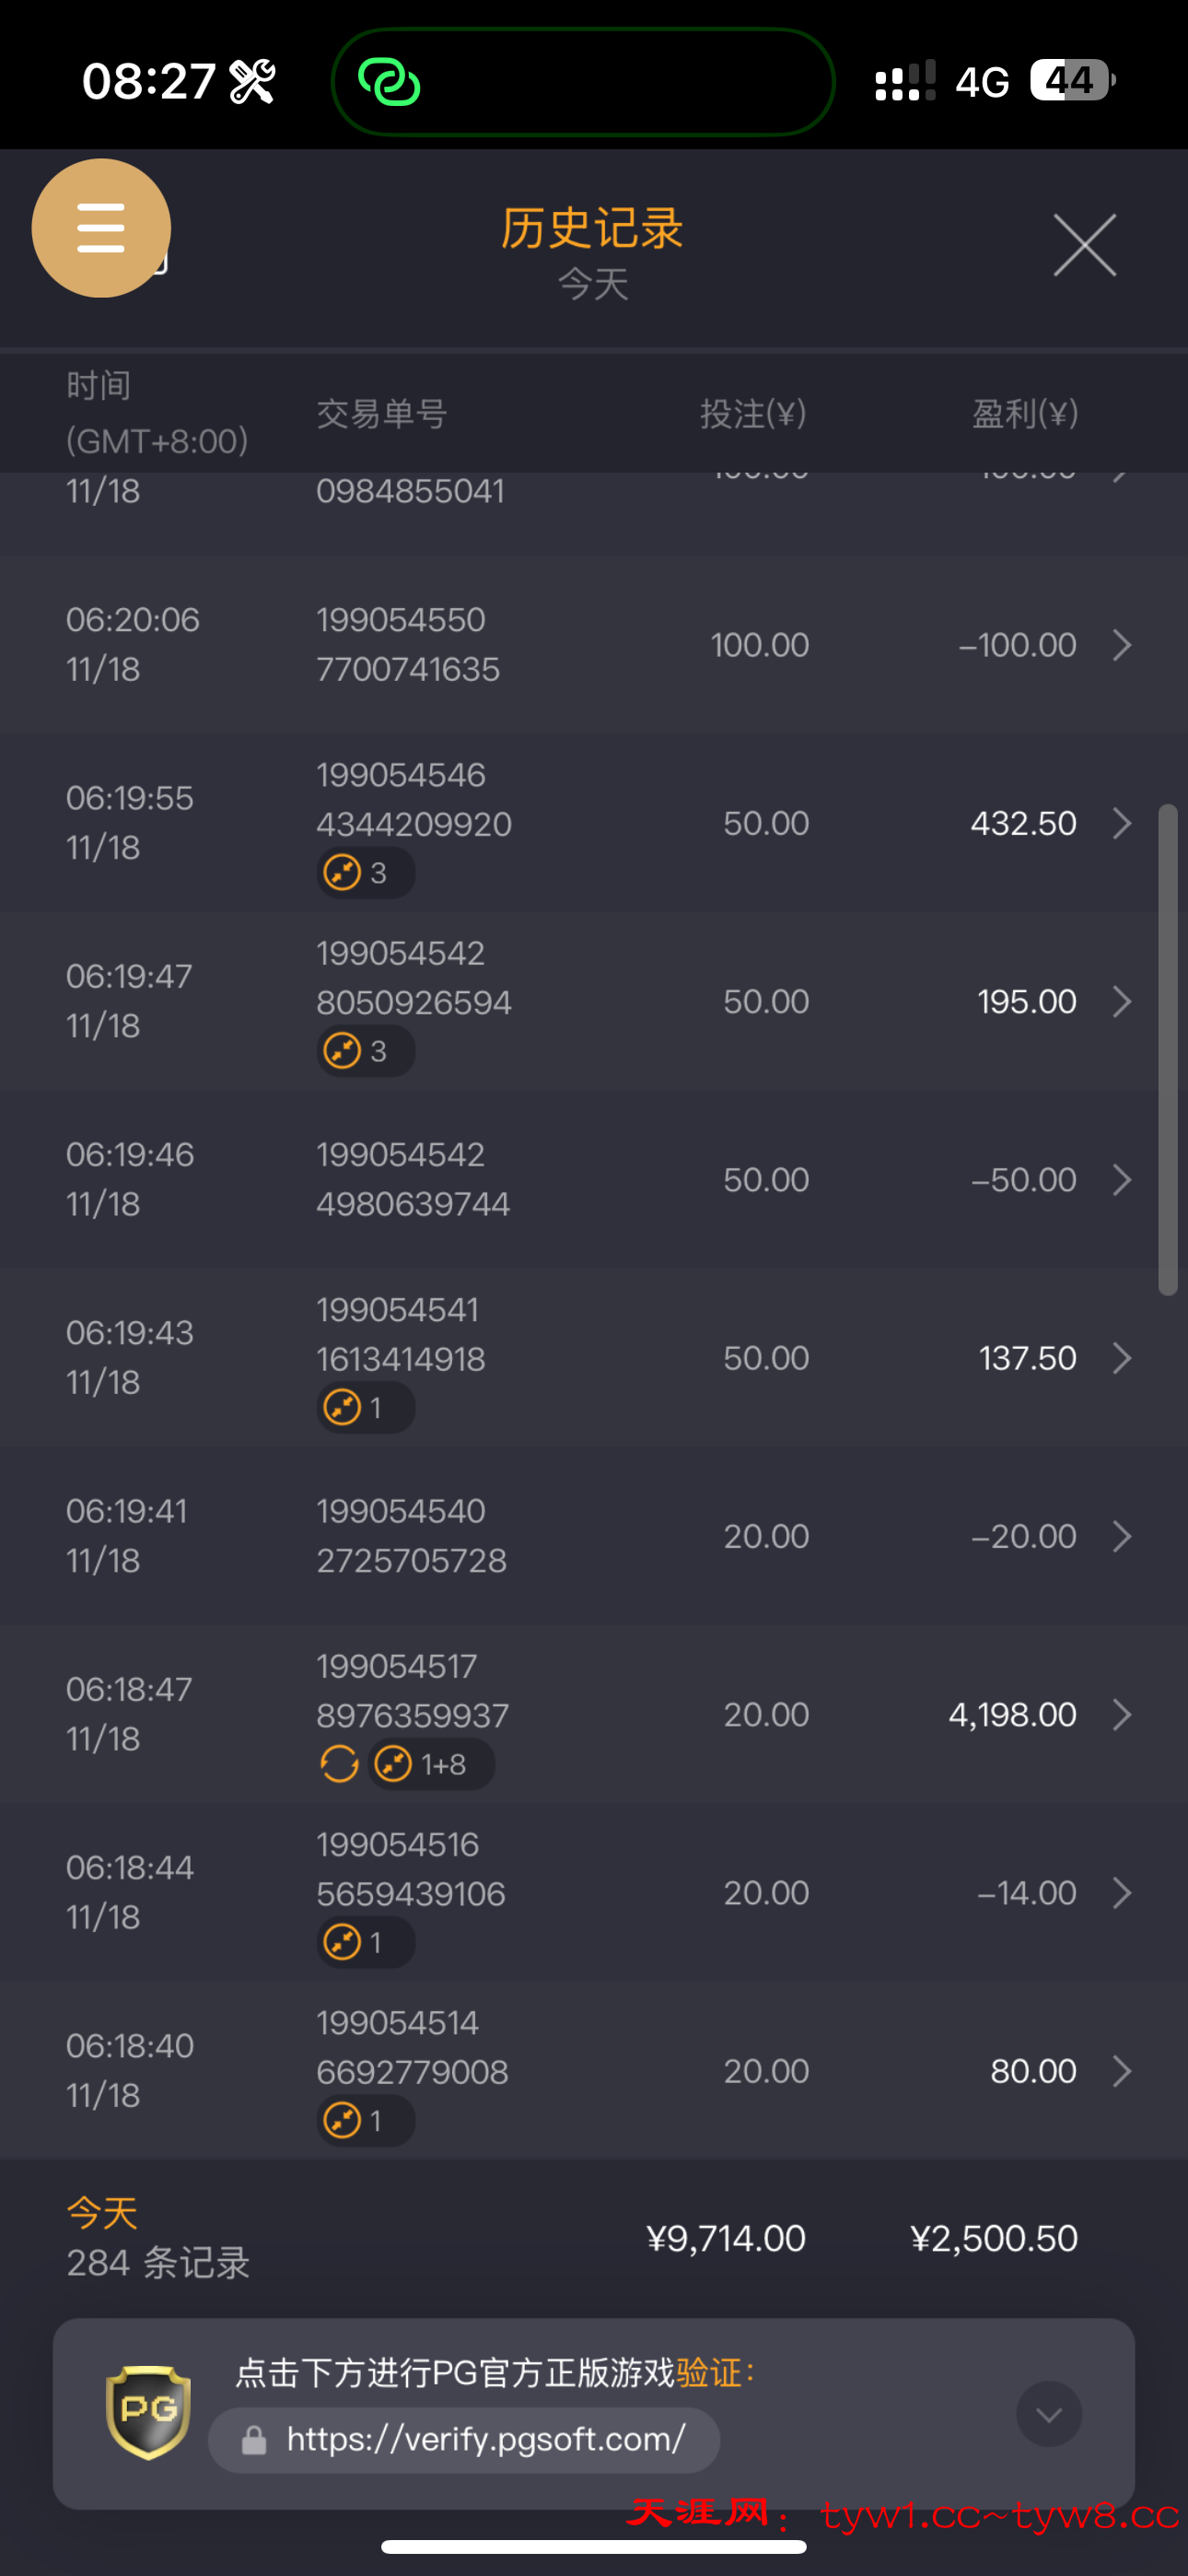Tap the free-spin badge on the 80.00 record
Image resolution: width=1188 pixels, height=2576 pixels.
pyautogui.click(x=365, y=2120)
